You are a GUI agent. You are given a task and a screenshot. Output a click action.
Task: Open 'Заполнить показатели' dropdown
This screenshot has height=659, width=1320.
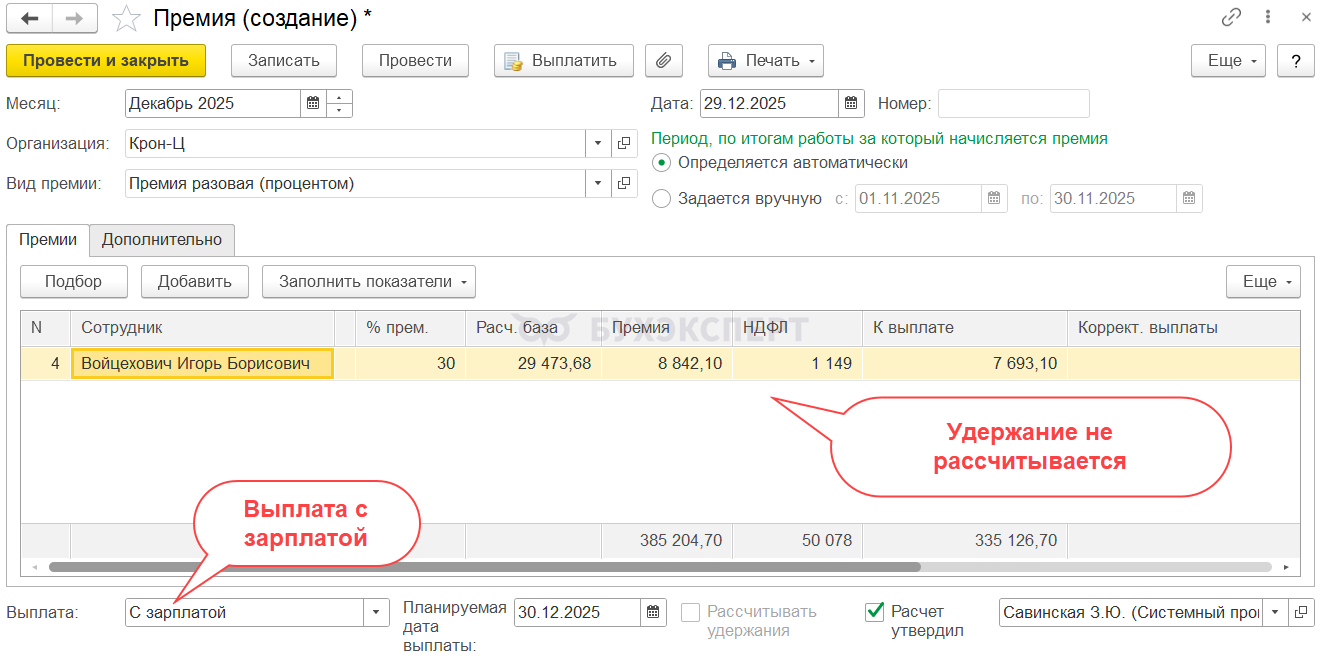point(369,281)
